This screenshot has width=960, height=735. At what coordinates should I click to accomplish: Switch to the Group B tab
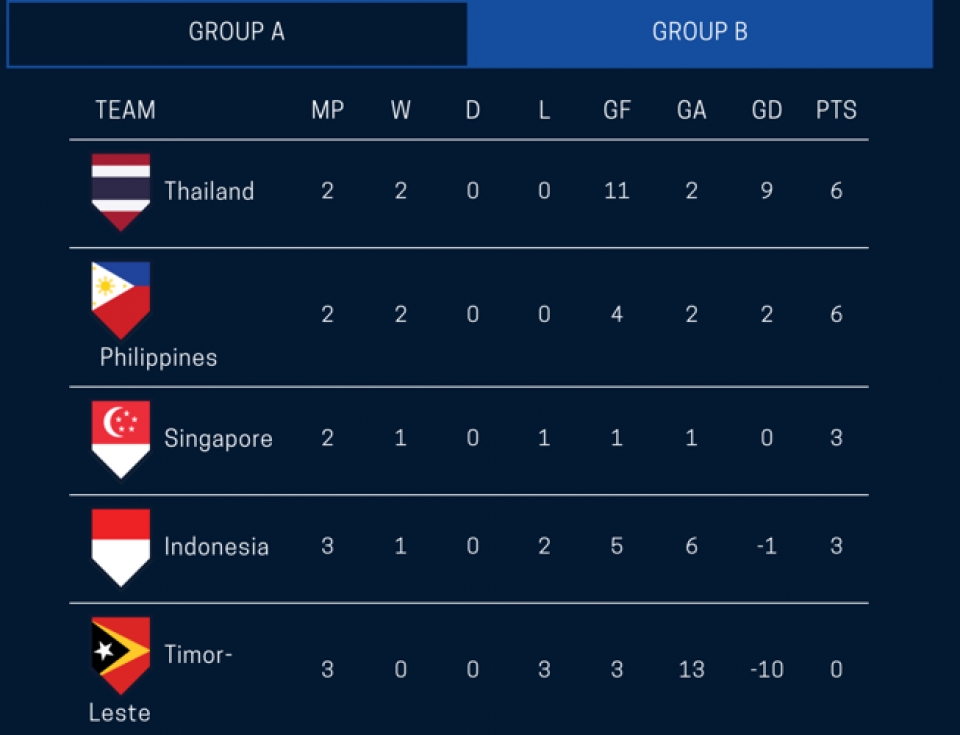click(700, 32)
